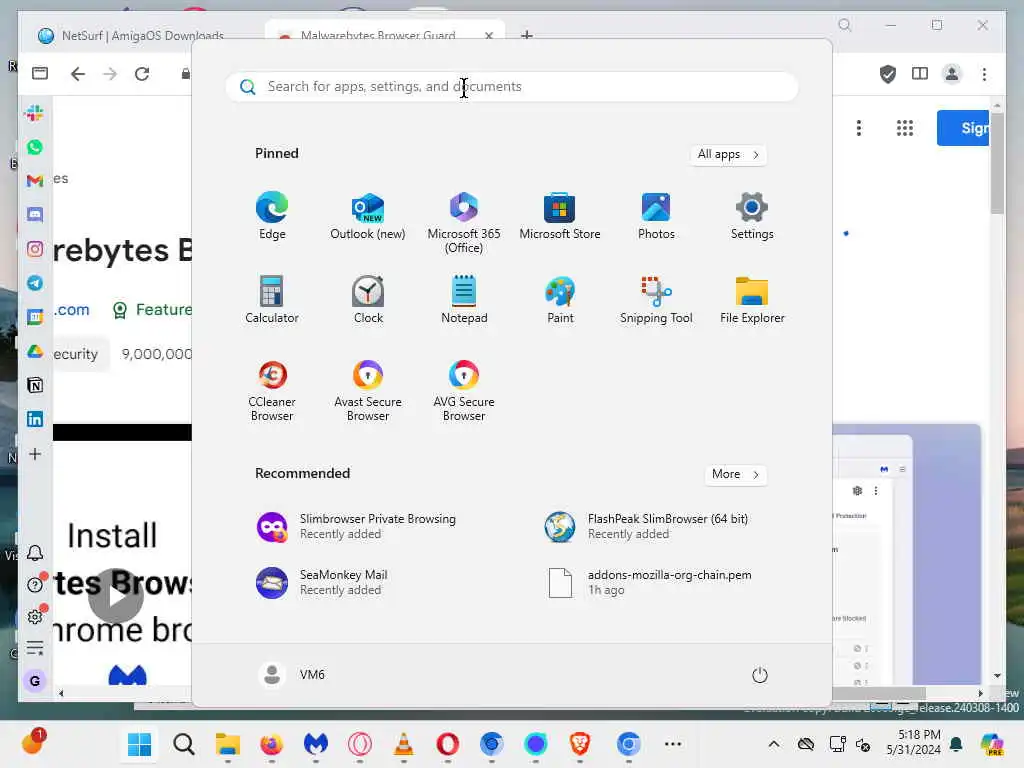Viewport: 1024px width, 768px height.
Task: Open Google Drive in browser sidebar
Action: click(35, 351)
